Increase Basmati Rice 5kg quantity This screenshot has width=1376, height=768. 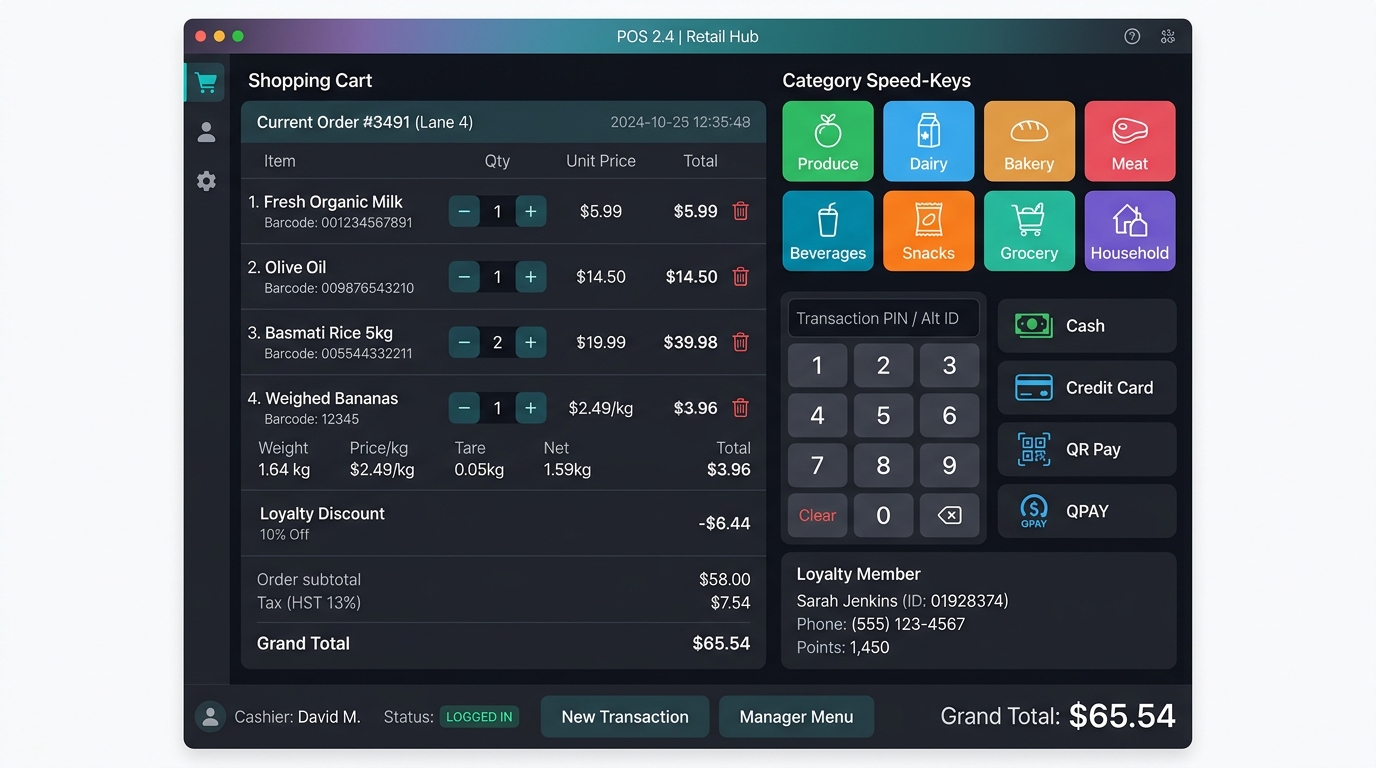point(530,342)
